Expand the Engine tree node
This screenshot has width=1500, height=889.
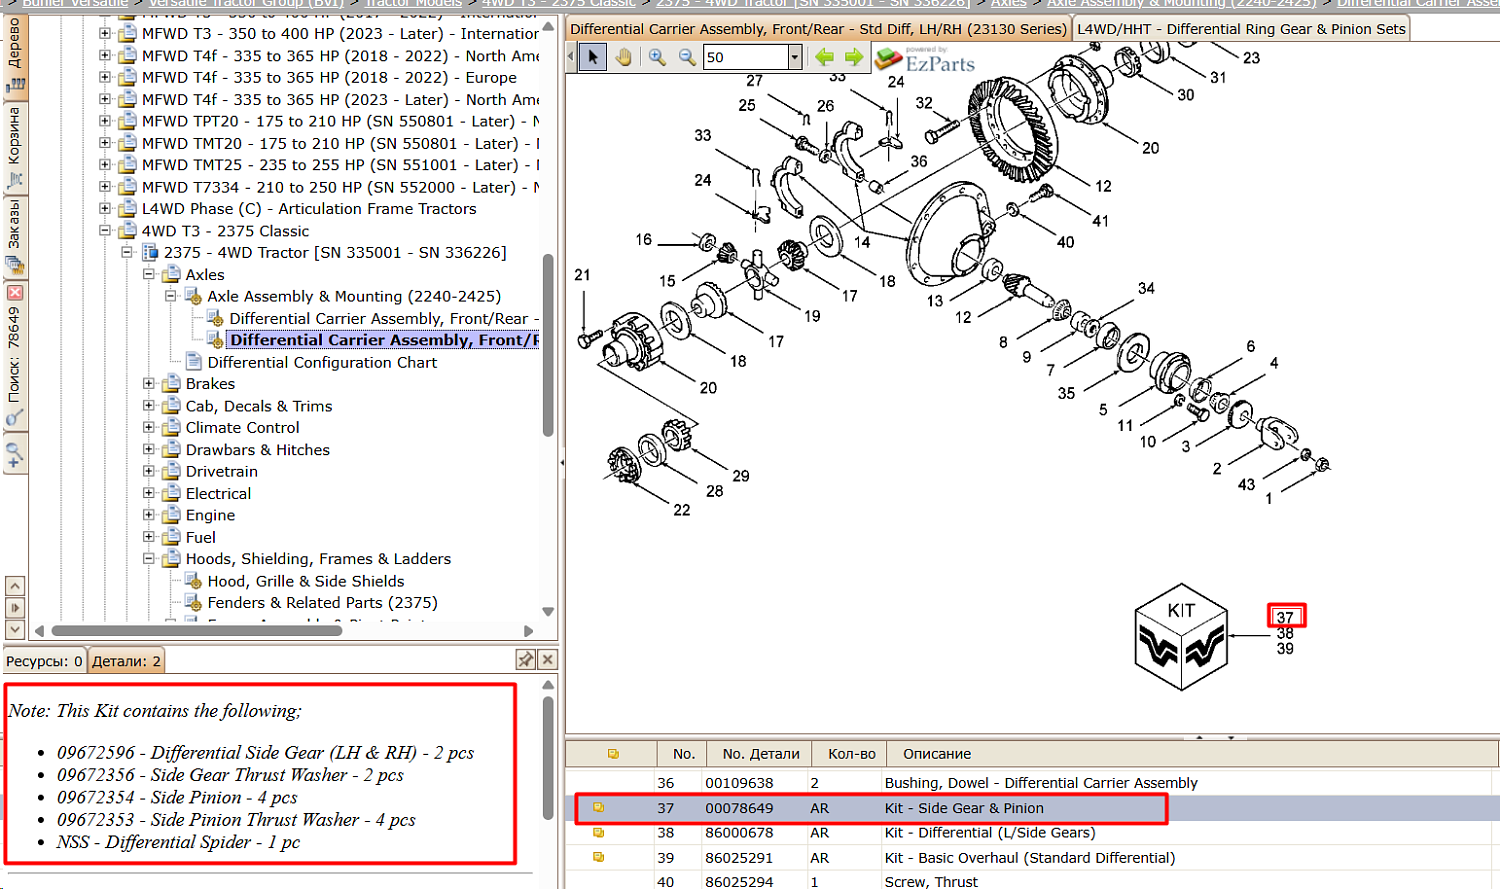149,516
